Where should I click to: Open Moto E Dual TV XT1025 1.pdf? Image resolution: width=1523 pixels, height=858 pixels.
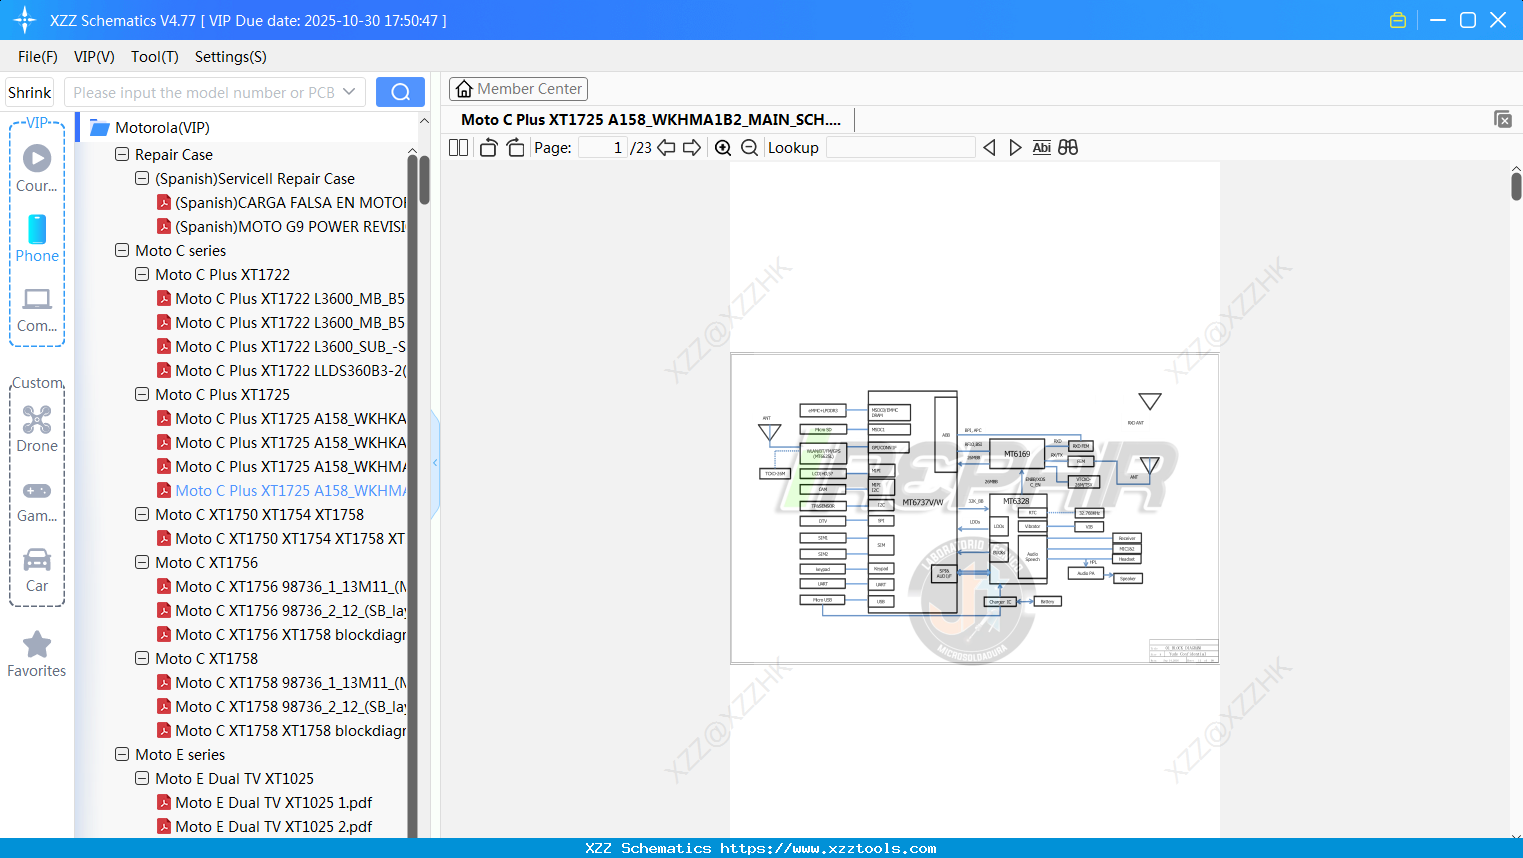pos(265,803)
